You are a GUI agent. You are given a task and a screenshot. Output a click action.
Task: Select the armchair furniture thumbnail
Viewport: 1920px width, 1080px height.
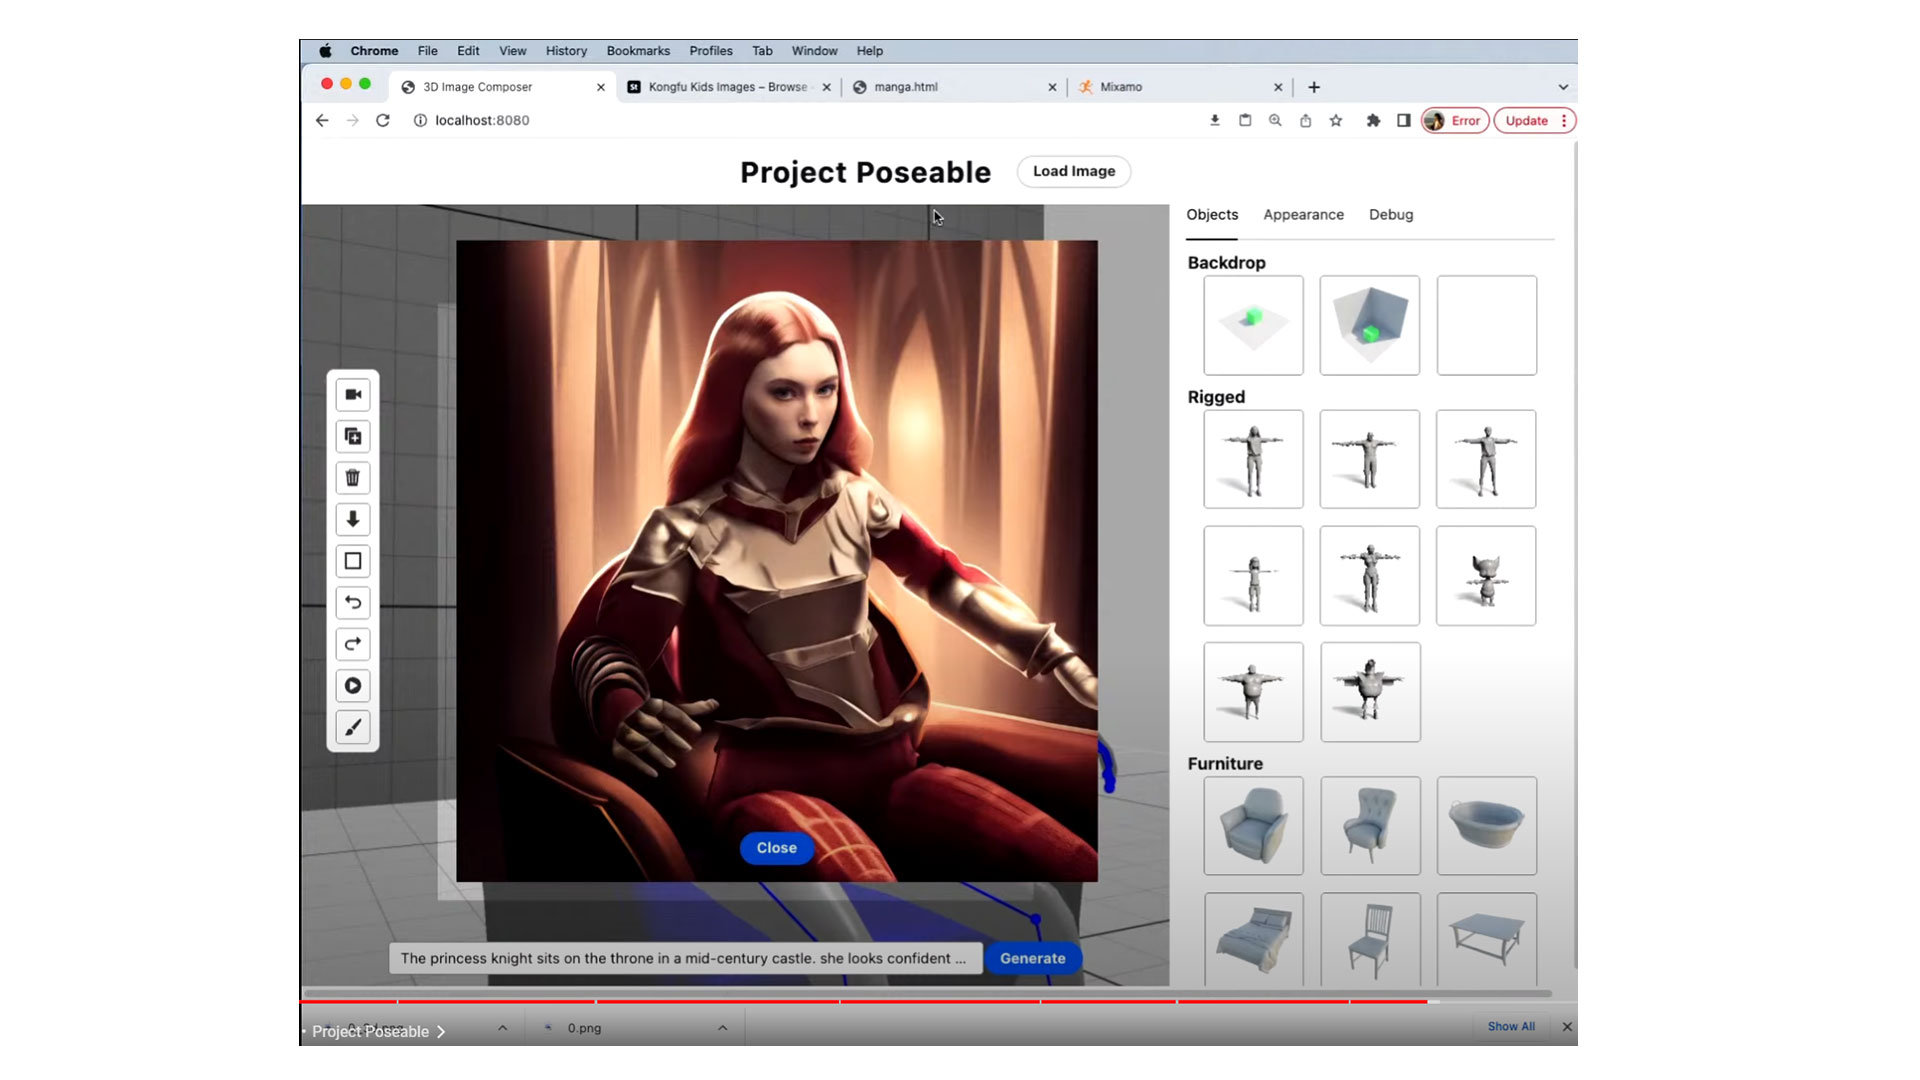(x=1253, y=826)
